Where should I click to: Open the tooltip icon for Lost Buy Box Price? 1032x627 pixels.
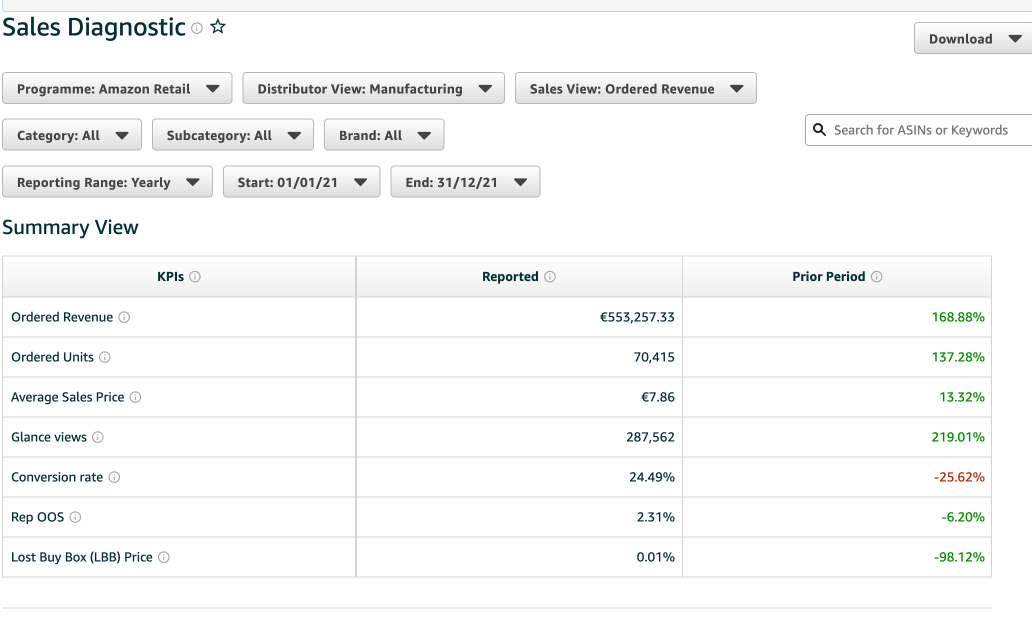click(164, 557)
